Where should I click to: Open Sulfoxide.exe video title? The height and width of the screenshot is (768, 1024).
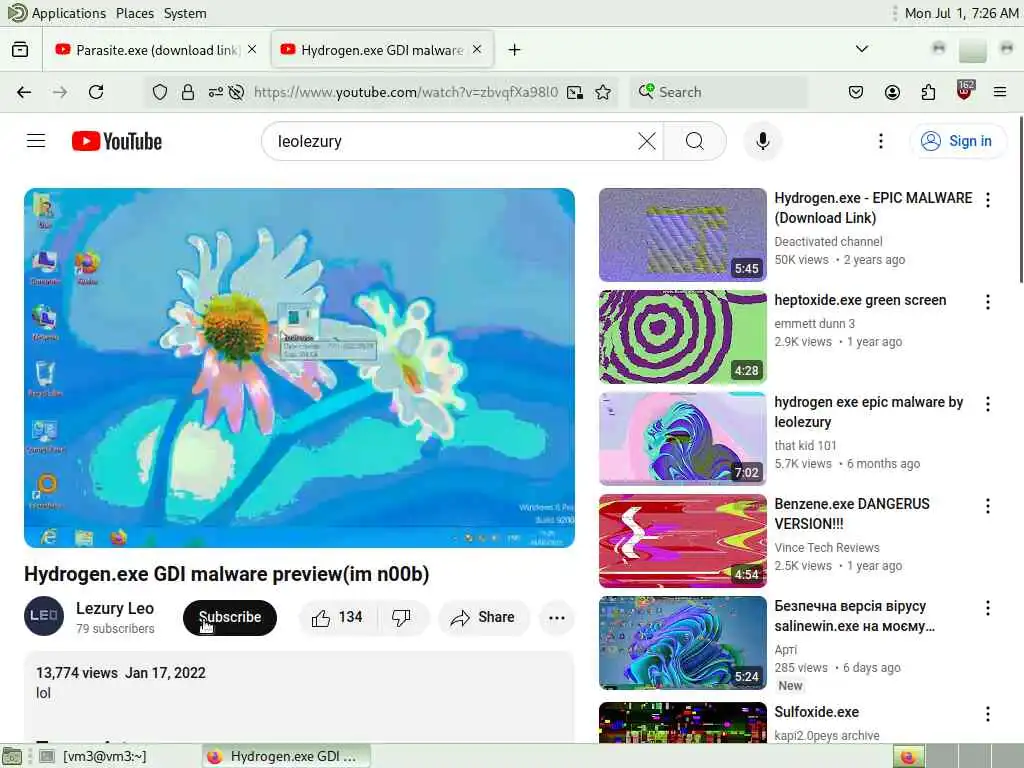click(x=816, y=712)
